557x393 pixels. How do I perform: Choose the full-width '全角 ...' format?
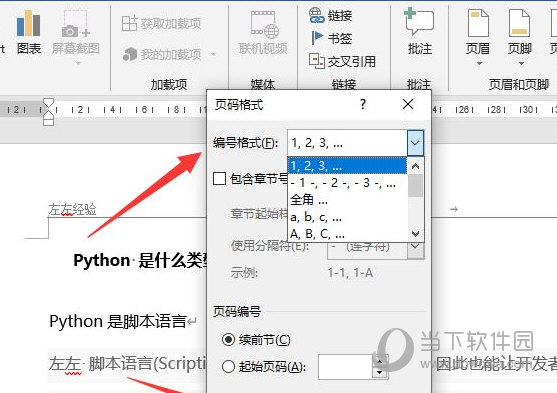[x=347, y=200]
